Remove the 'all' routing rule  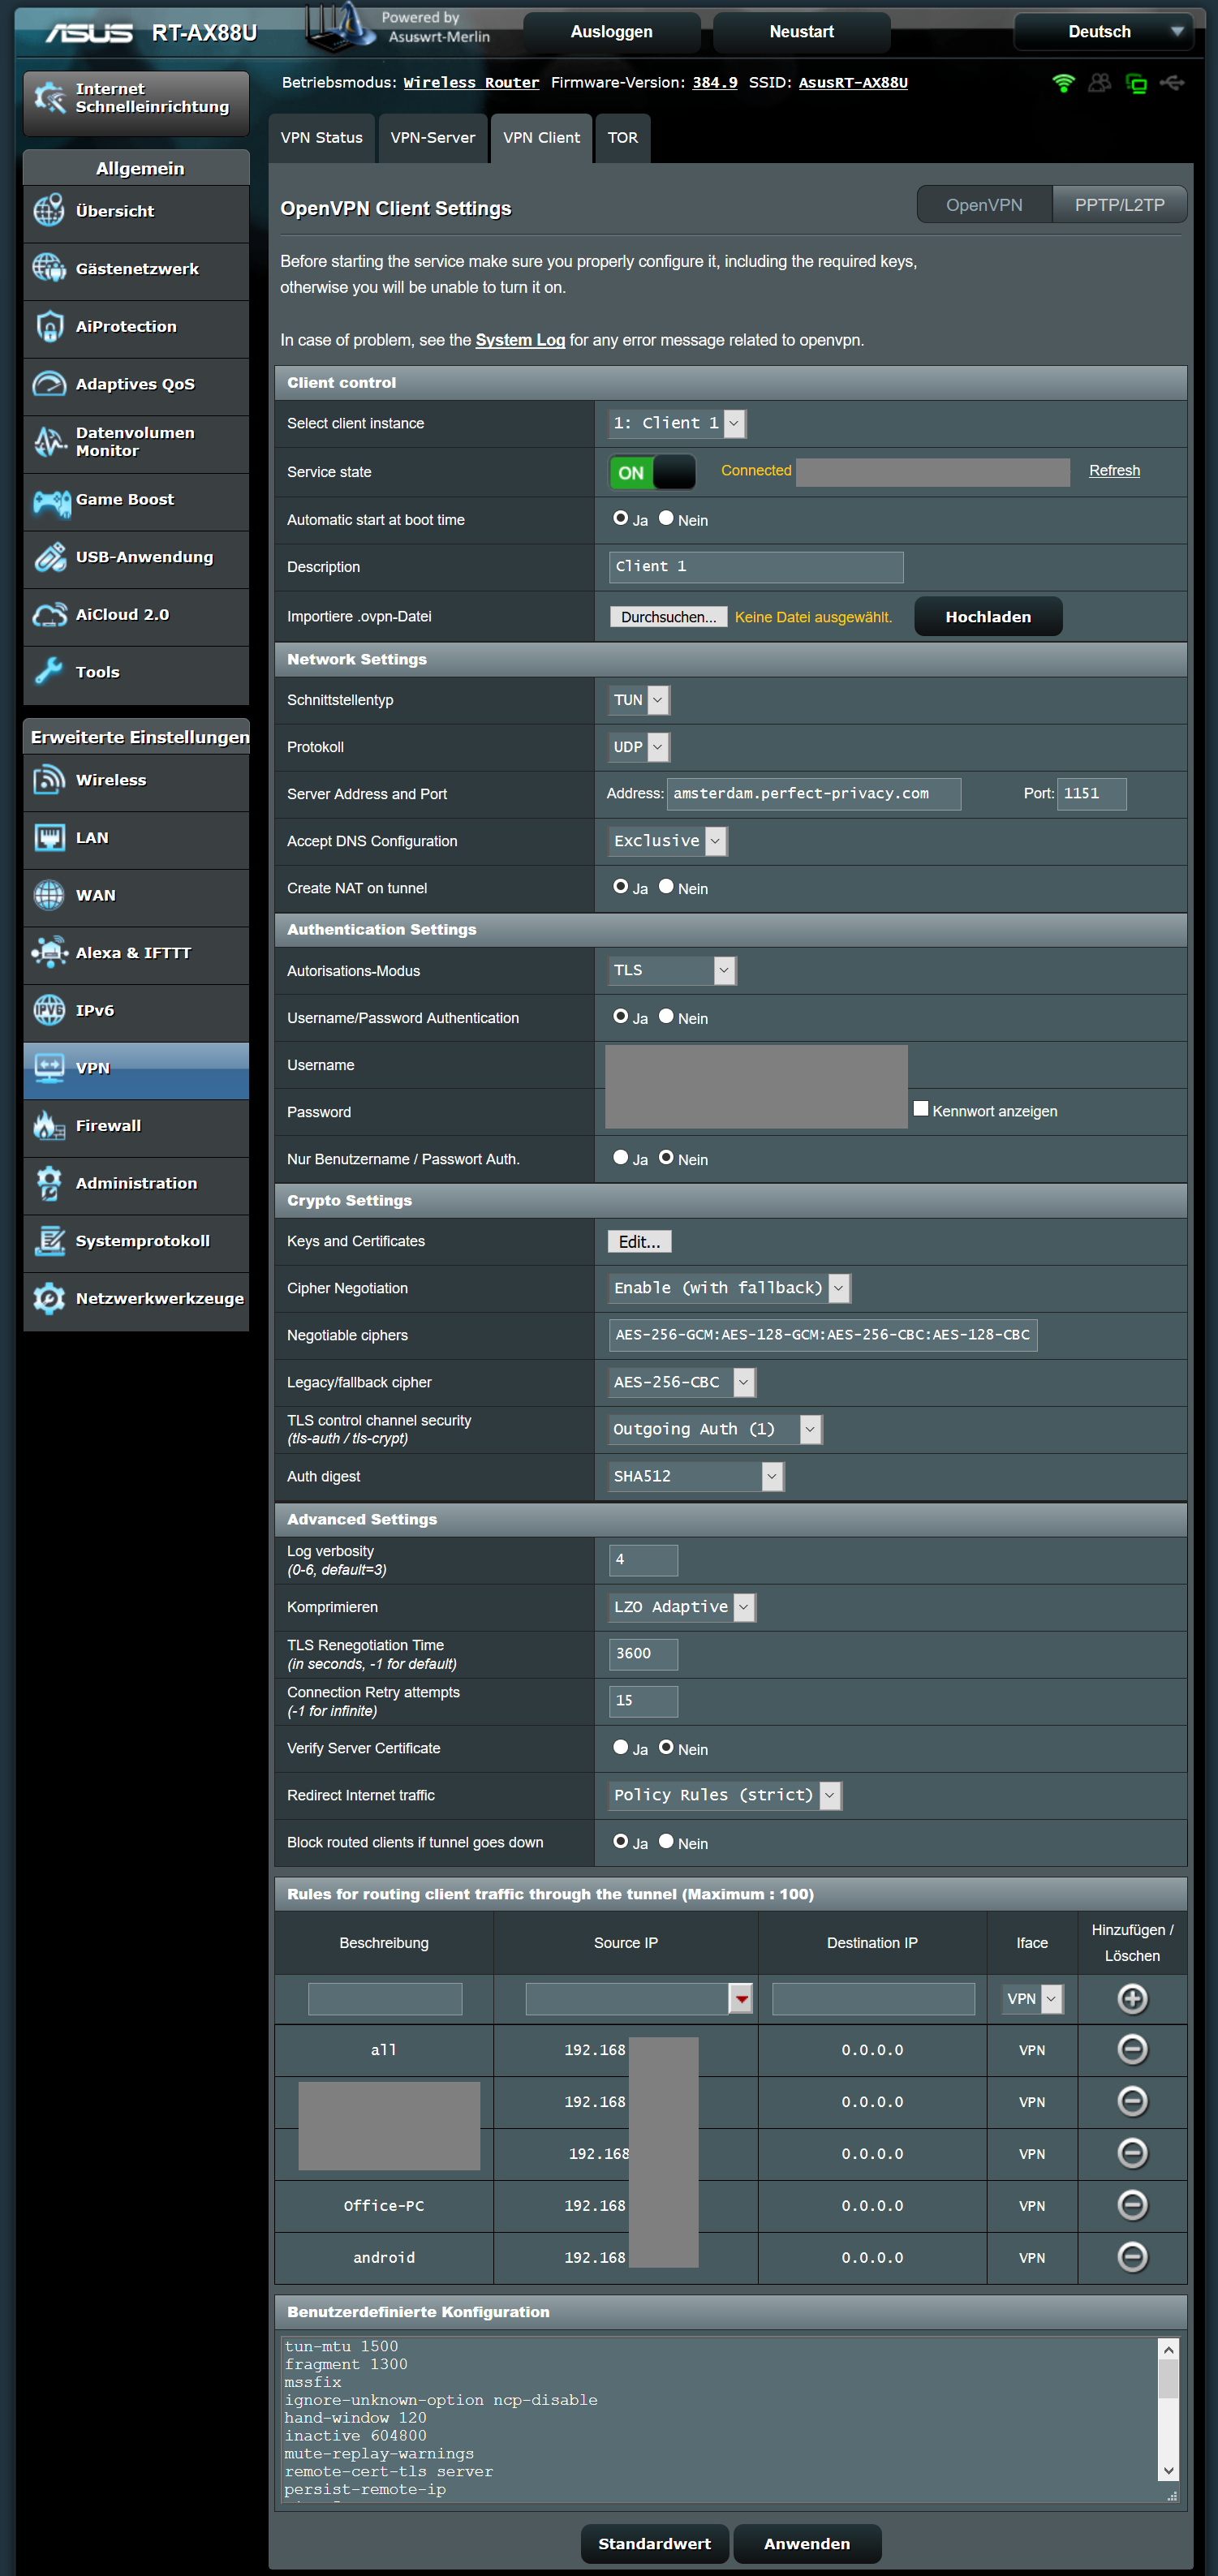pos(1132,2049)
